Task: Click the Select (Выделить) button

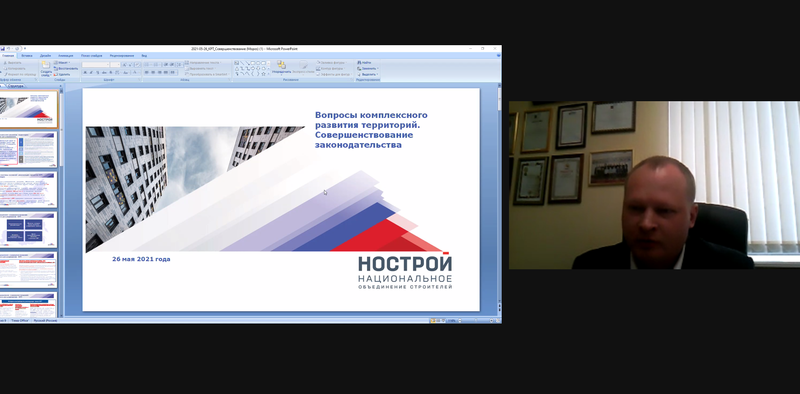Action: click(367, 75)
